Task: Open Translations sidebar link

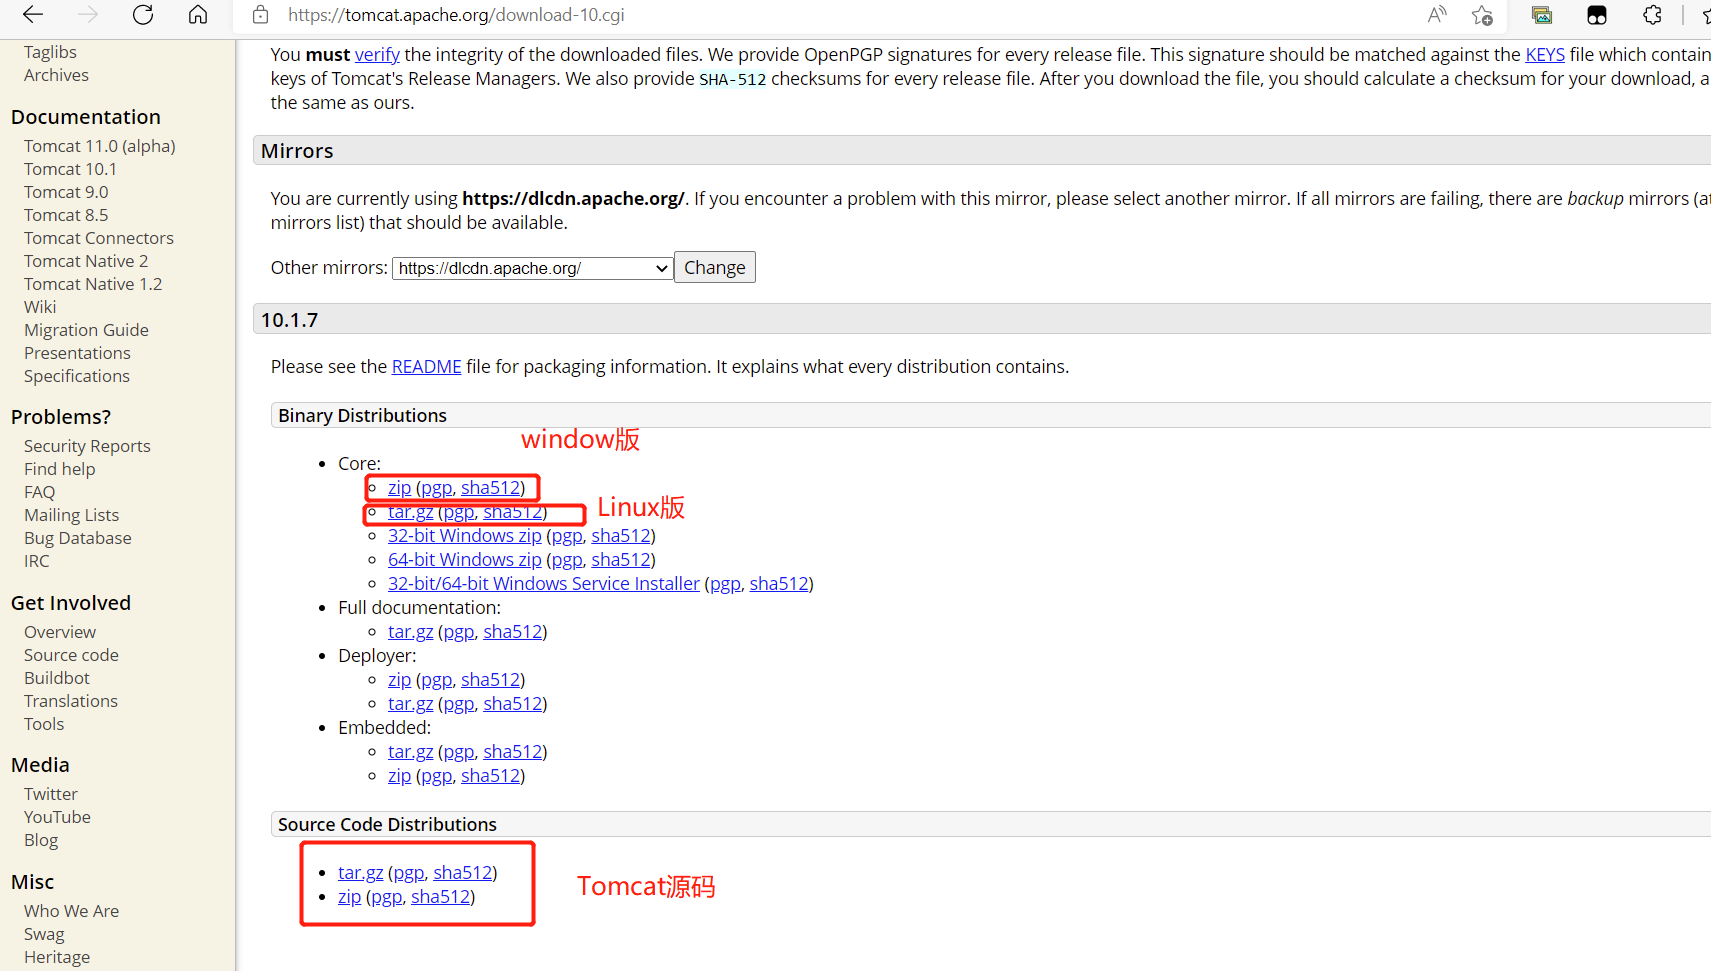Action: [71, 701]
